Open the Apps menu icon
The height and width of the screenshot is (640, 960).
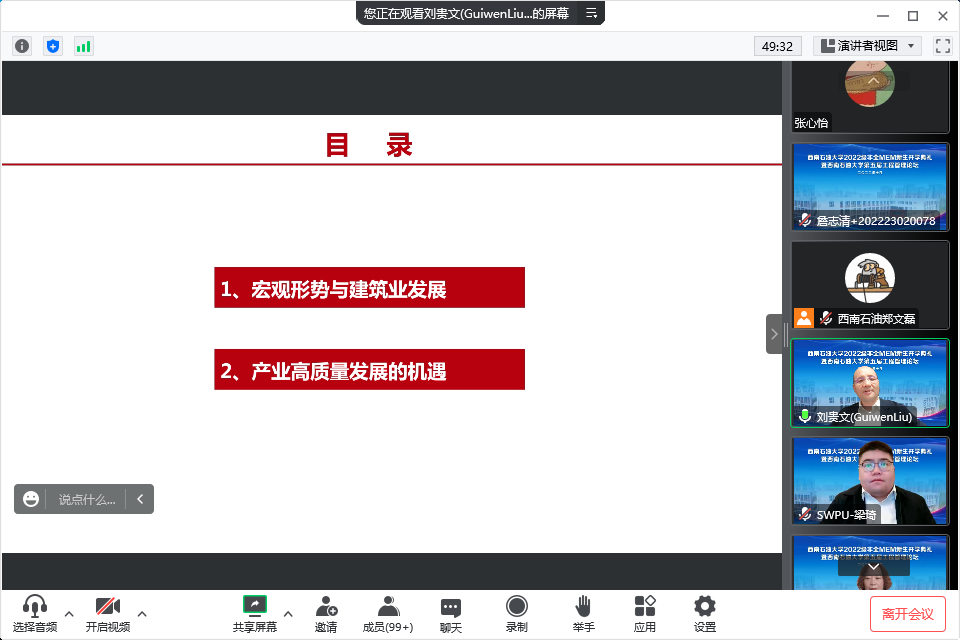tap(645, 613)
